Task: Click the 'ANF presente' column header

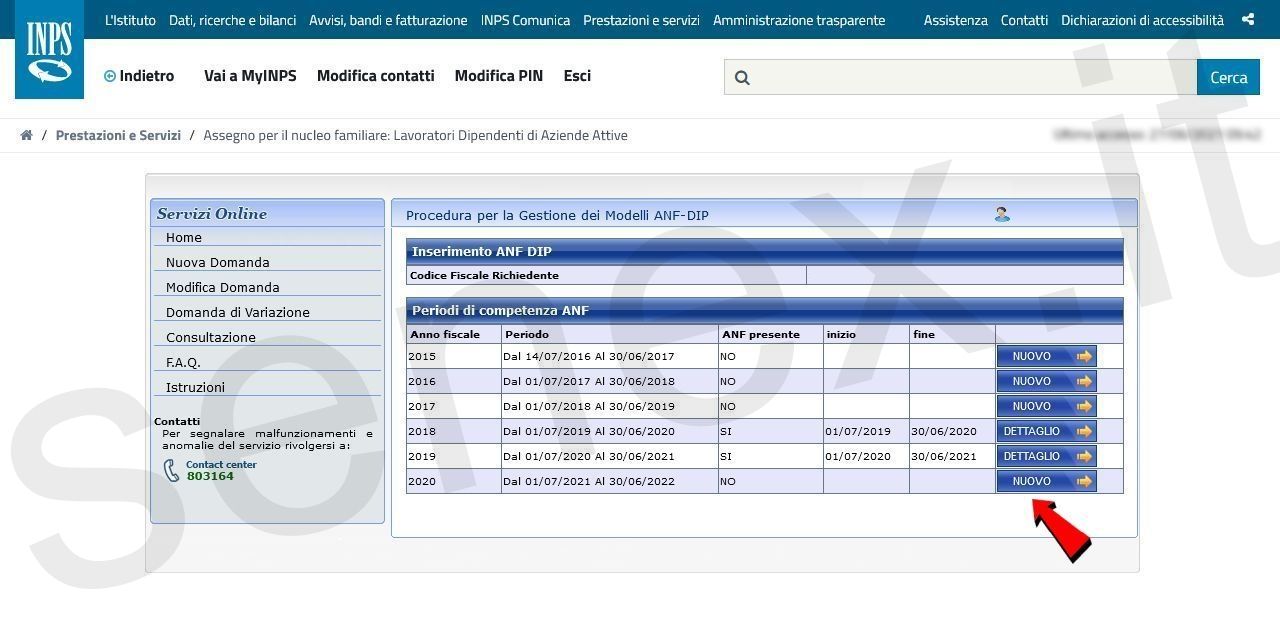Action: coord(761,334)
